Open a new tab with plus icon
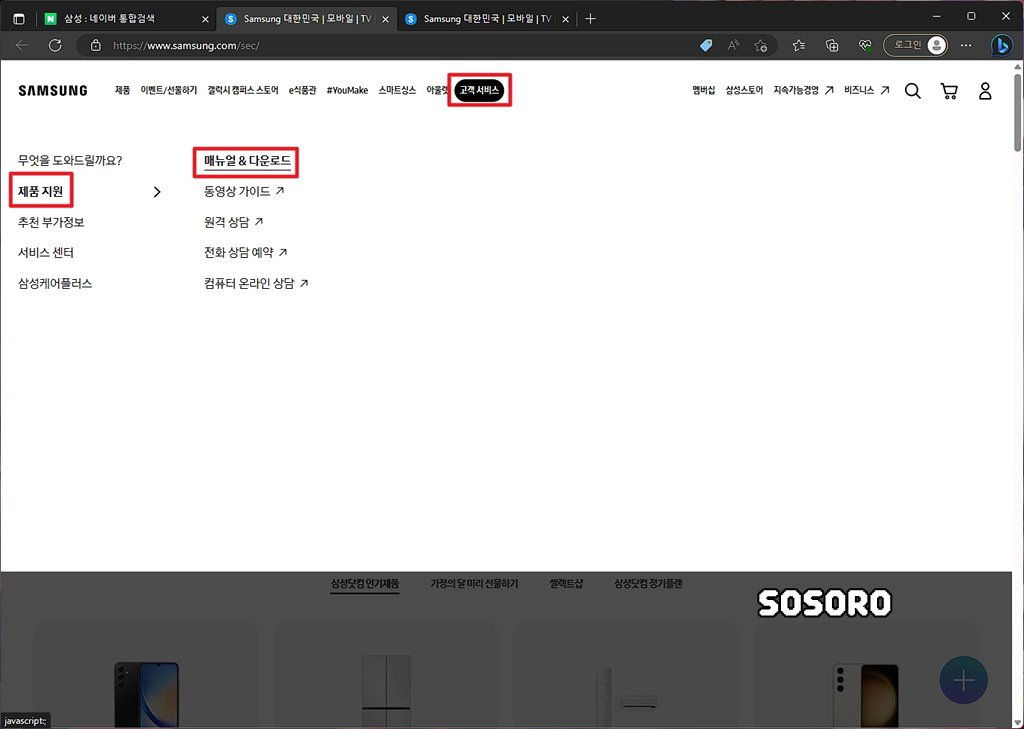The height and width of the screenshot is (729, 1024). coord(590,19)
